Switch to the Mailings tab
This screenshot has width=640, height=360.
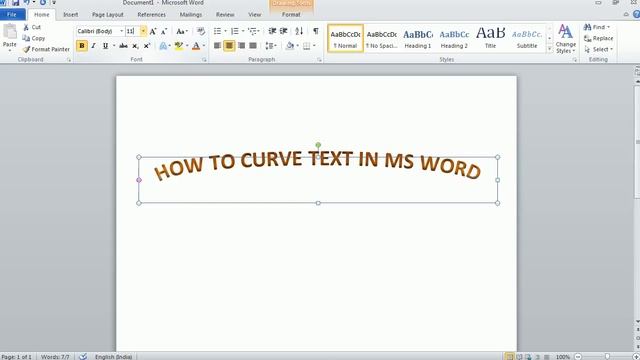pos(191,15)
